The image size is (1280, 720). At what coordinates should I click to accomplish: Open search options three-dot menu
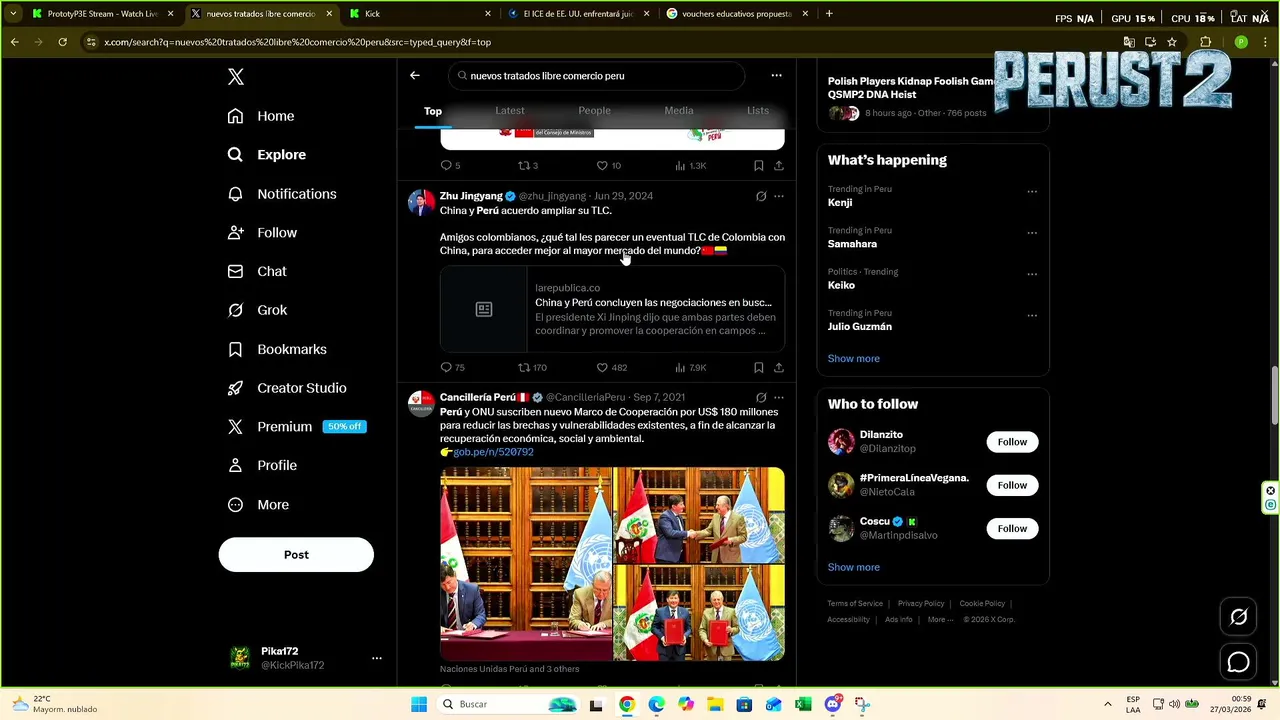(x=776, y=75)
